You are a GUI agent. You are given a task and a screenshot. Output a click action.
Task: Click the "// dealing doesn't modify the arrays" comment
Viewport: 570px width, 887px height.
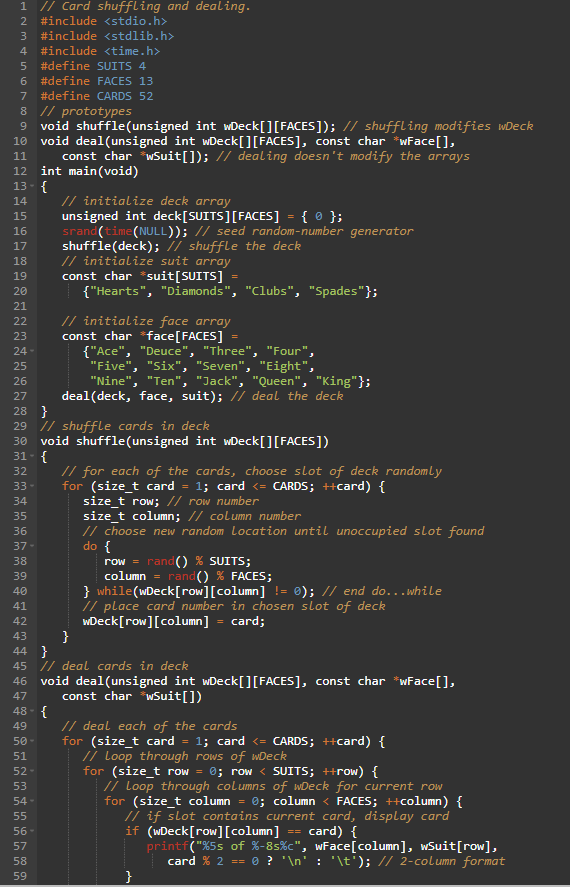pos(343,156)
